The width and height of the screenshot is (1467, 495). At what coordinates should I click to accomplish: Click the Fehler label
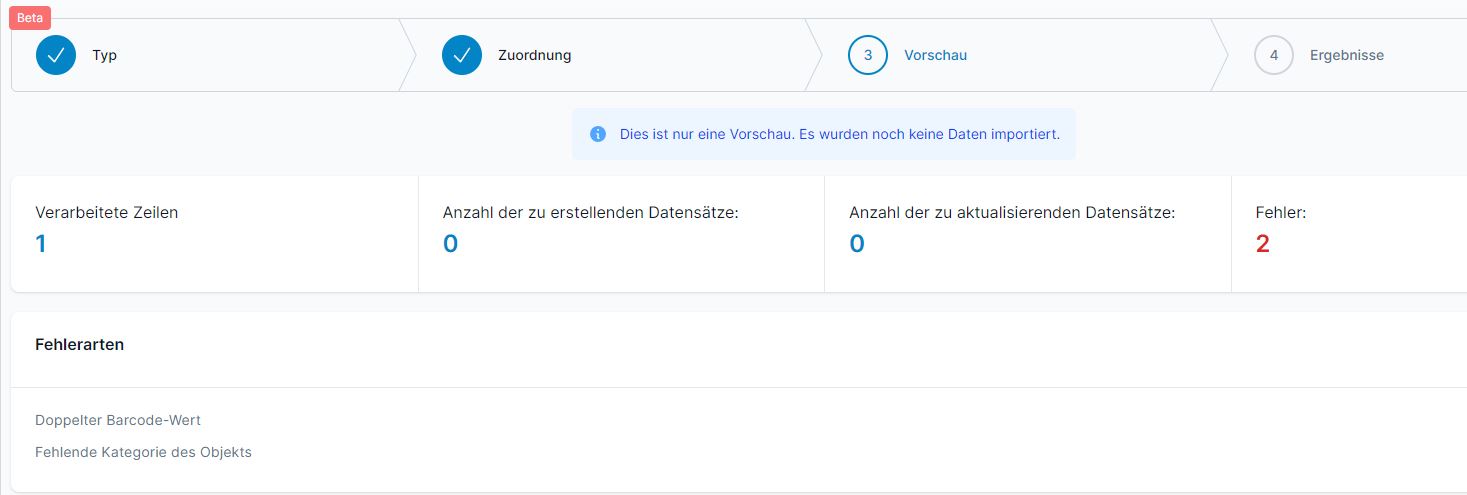click(1281, 212)
